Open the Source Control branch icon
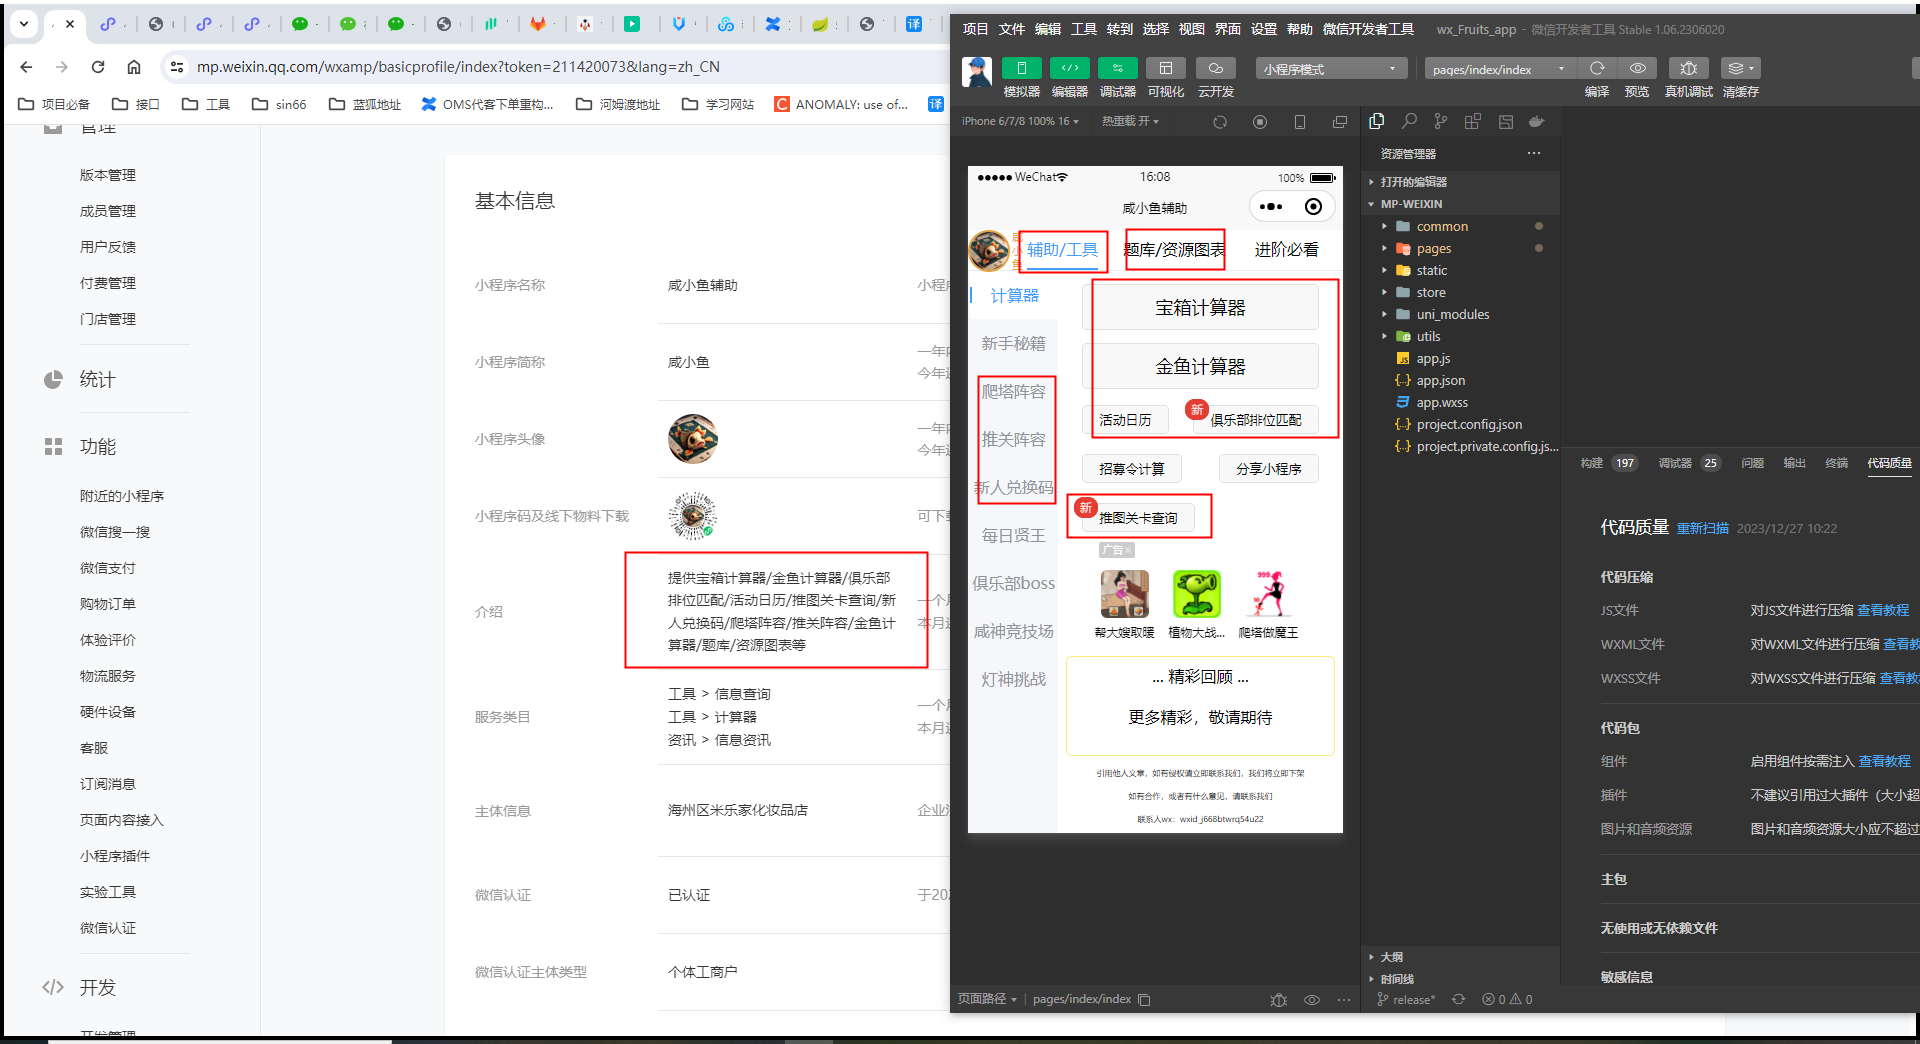The height and width of the screenshot is (1044, 1920). 1441,121
